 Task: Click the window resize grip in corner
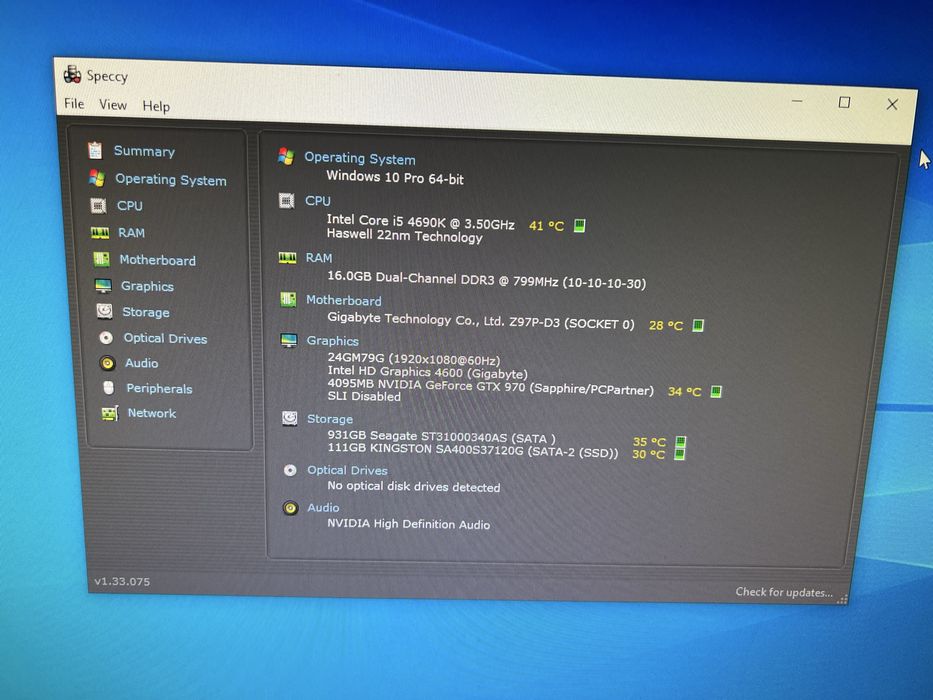tap(842, 599)
